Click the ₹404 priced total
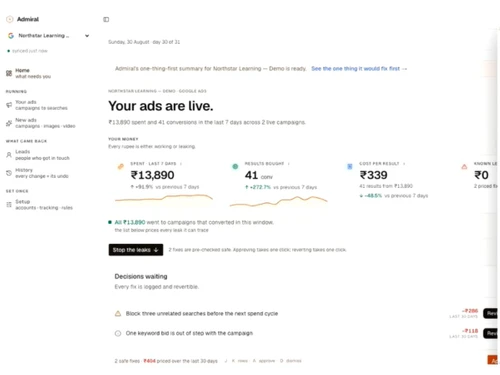The image size is (500, 375). pos(149,361)
